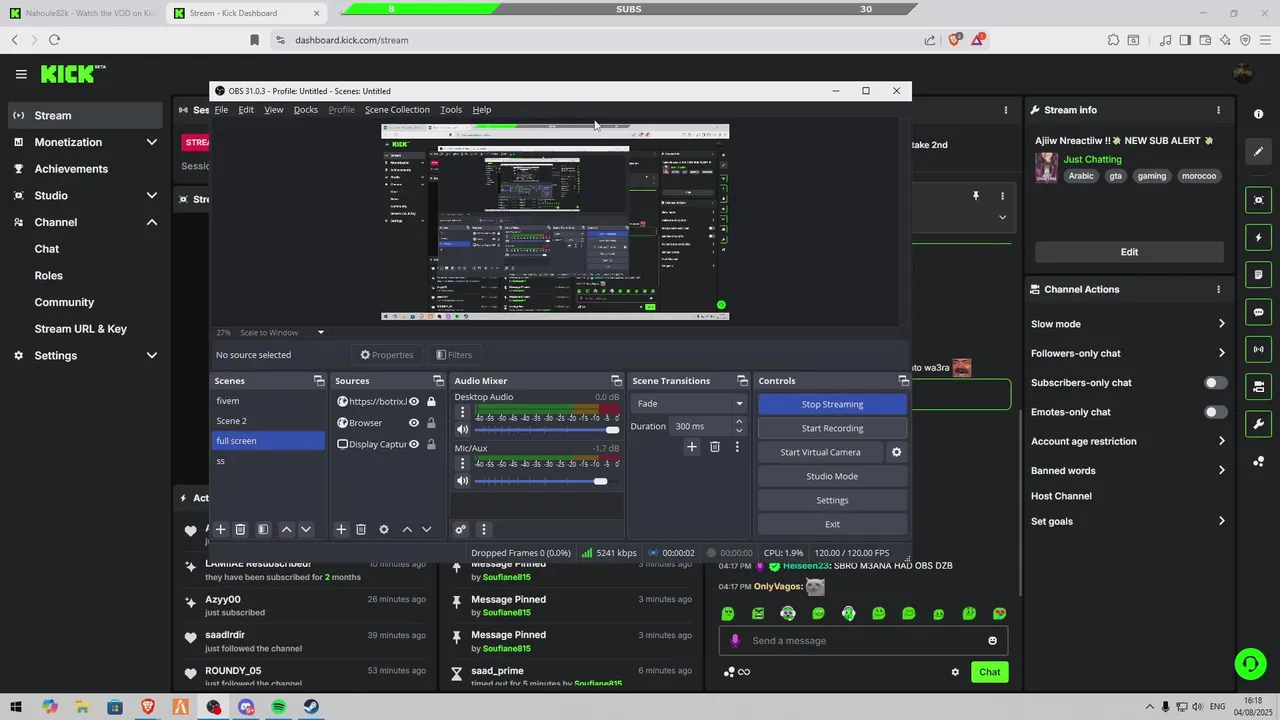
Task: Click lightning bolt icon in right rail
Action: click(1259, 238)
